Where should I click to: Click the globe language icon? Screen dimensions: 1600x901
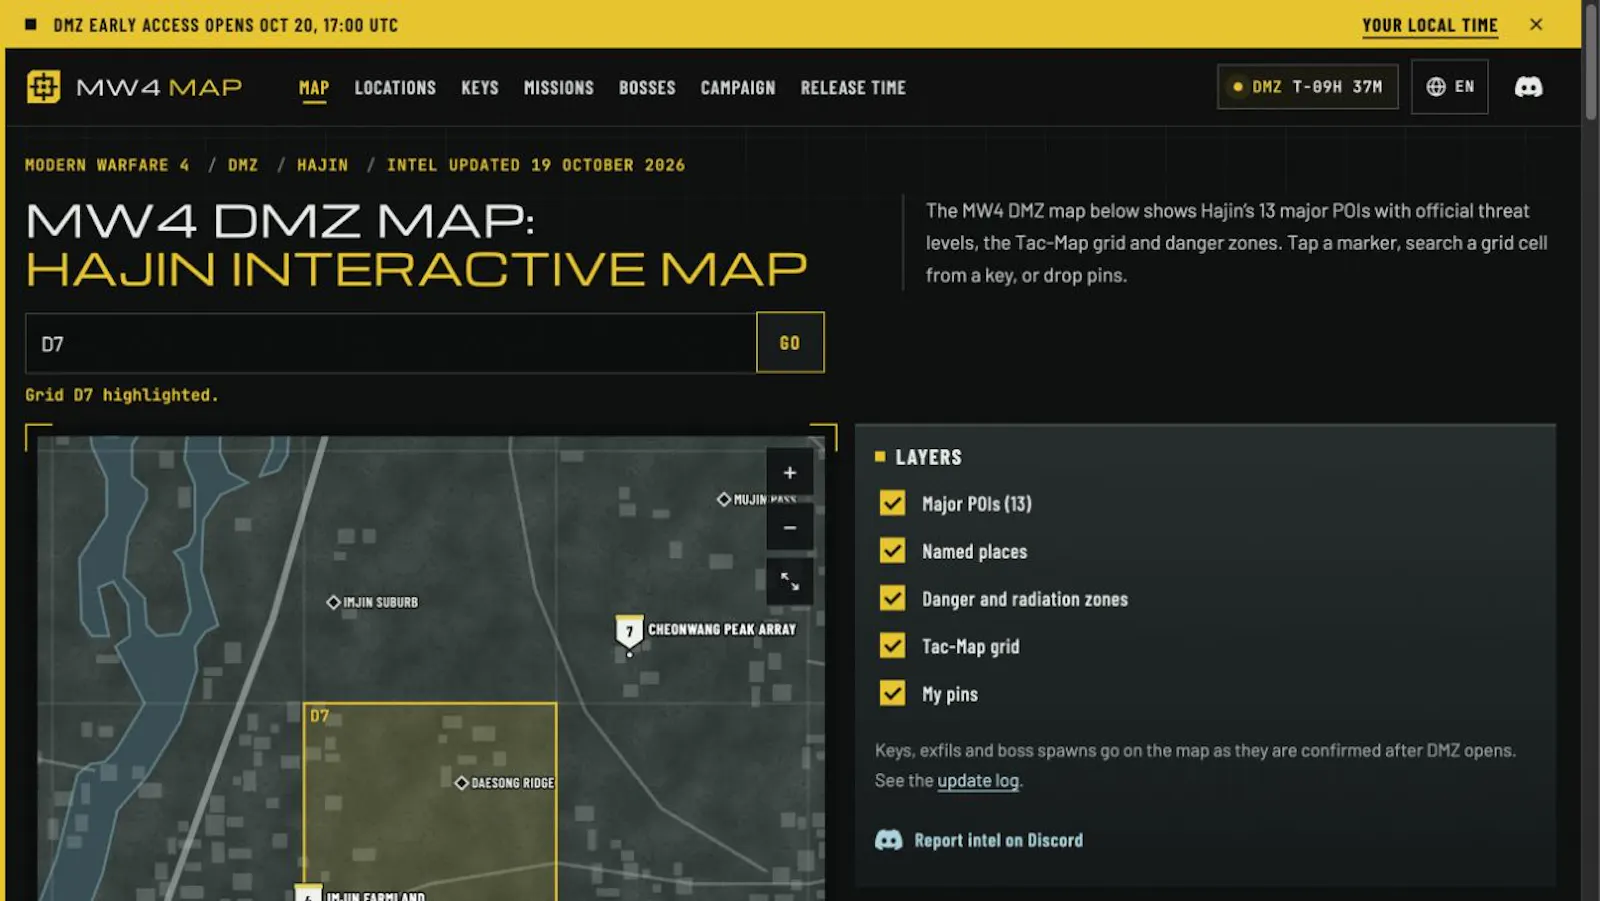click(x=1436, y=87)
